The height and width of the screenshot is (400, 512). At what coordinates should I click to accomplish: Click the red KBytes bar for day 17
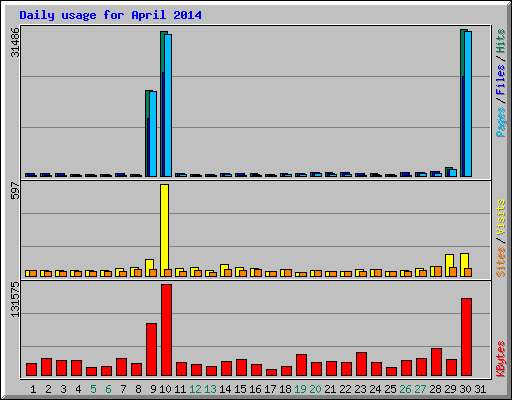coord(271,372)
